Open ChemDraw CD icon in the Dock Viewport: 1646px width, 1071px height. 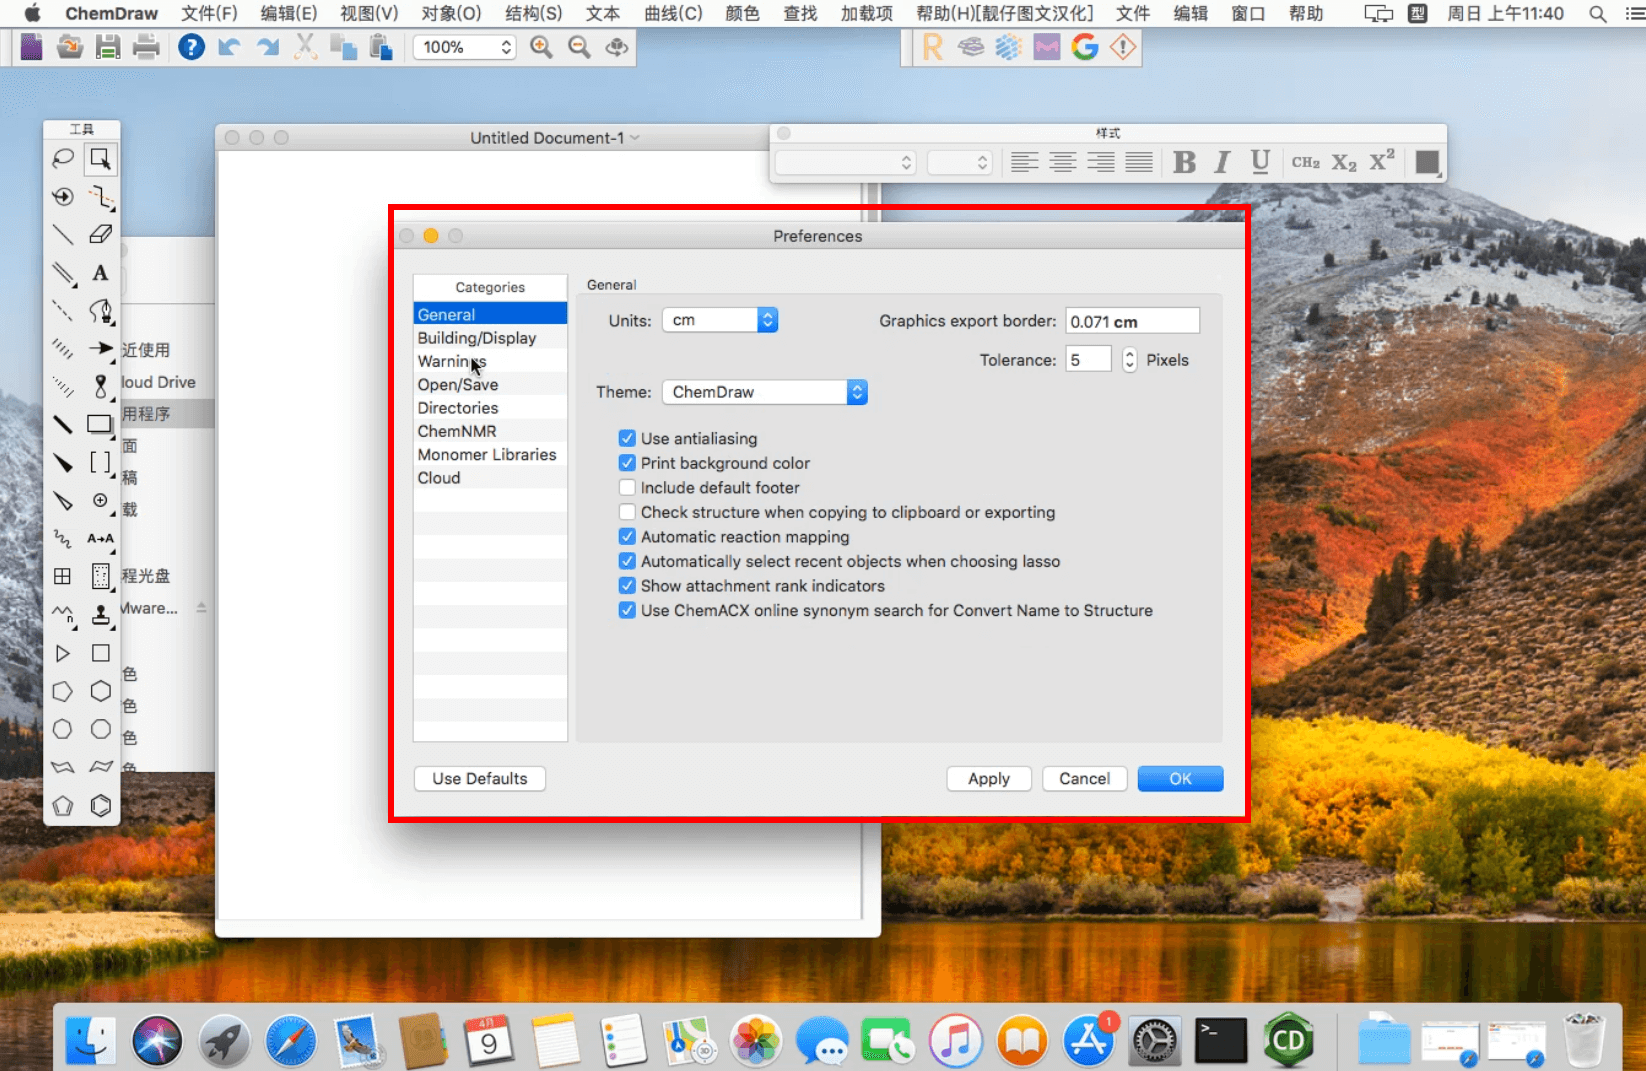coord(1288,1041)
